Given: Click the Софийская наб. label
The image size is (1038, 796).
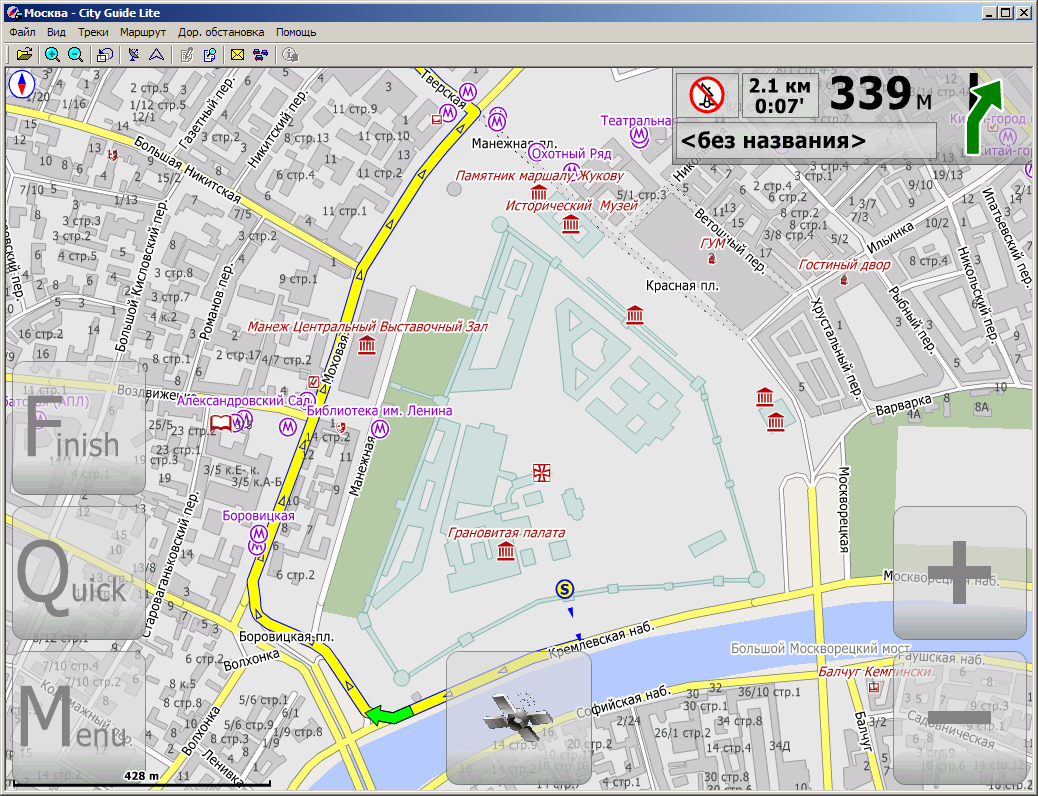Looking at the screenshot, I should point(623,702).
